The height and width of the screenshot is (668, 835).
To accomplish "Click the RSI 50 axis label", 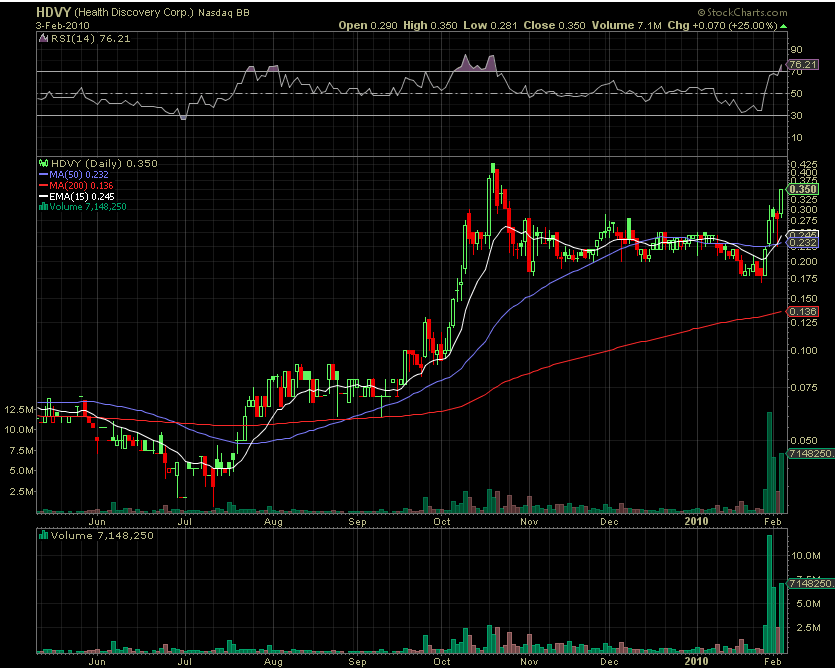I will point(796,94).
